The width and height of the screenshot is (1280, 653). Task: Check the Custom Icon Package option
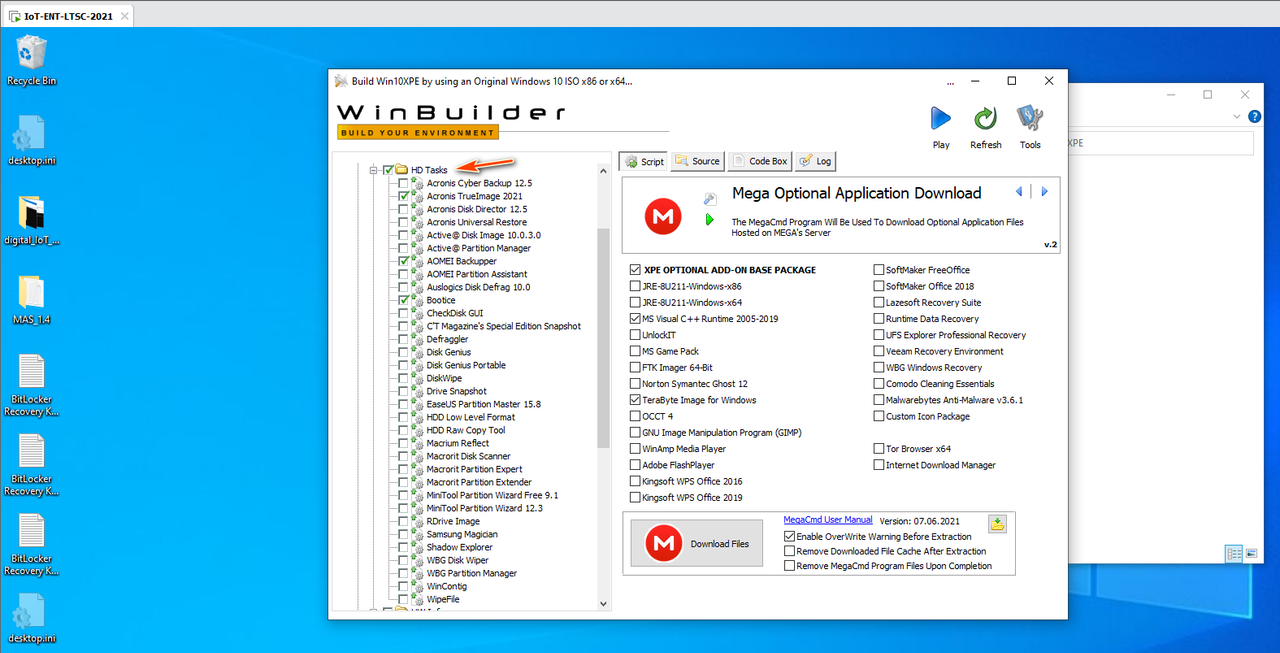(879, 416)
